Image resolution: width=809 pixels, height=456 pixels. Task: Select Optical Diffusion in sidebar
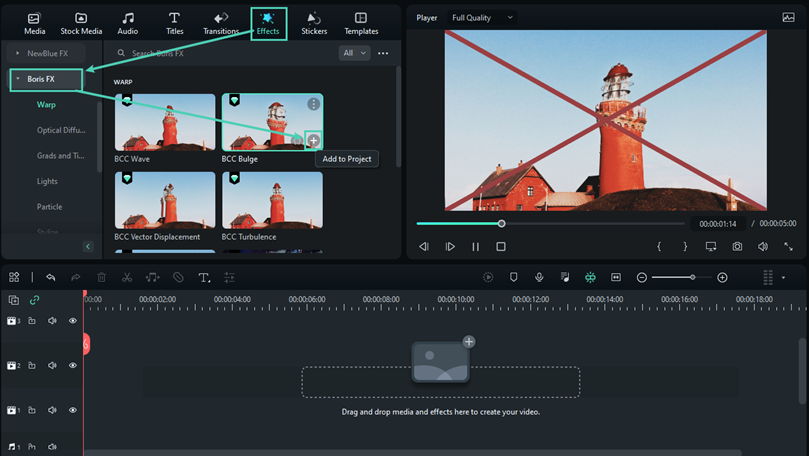[x=62, y=130]
